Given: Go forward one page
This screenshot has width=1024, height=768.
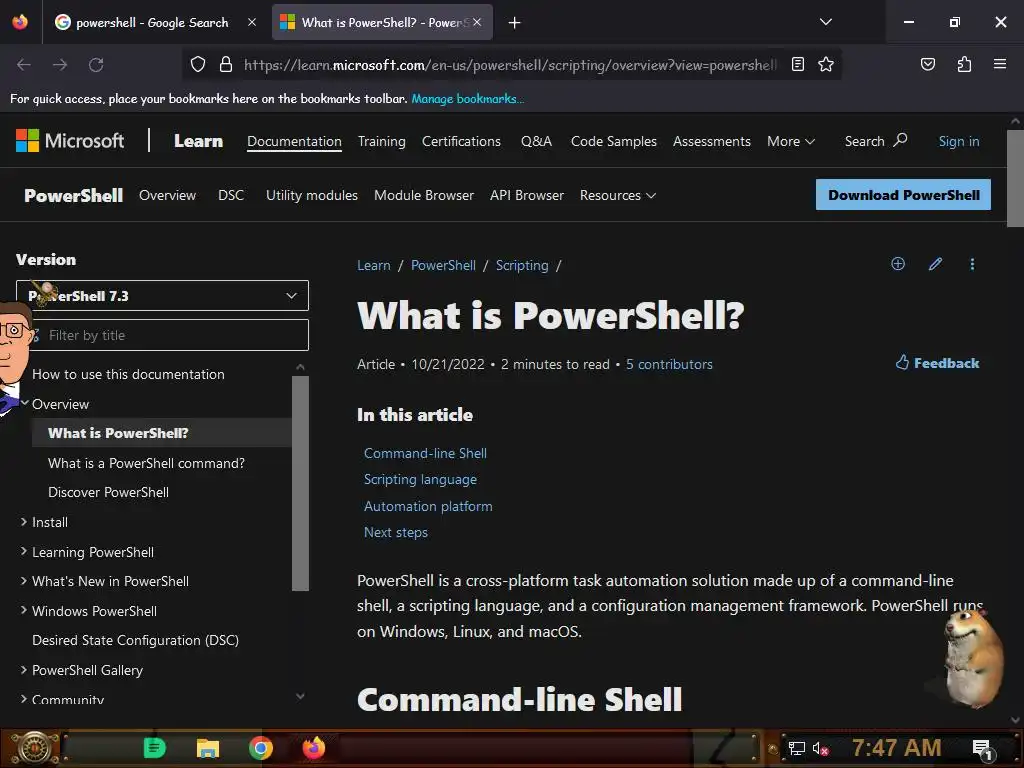Looking at the screenshot, I should pyautogui.click(x=60, y=65).
